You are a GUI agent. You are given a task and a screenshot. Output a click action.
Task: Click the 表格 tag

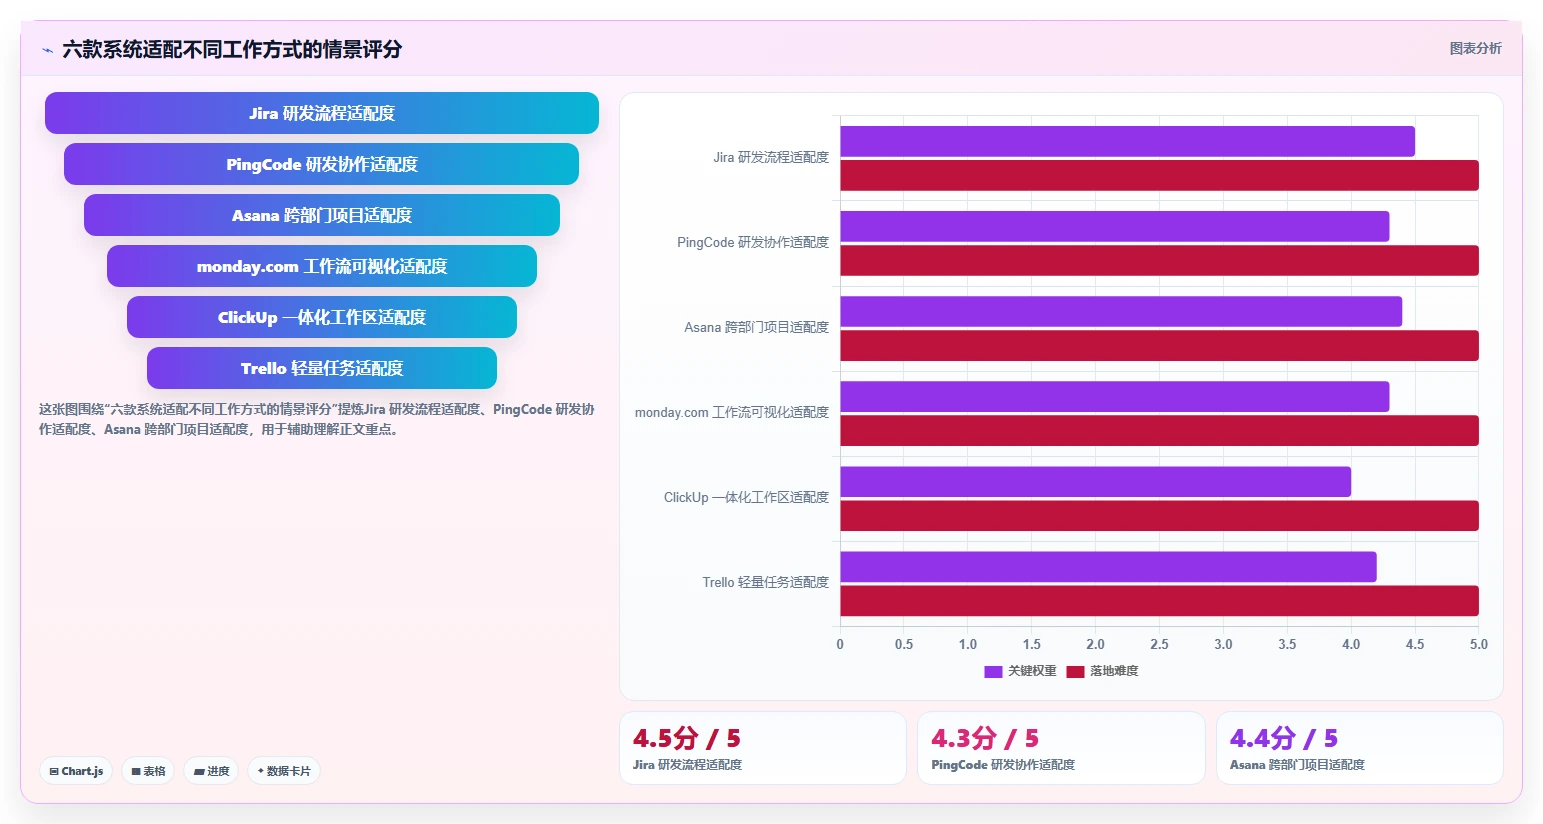148,771
